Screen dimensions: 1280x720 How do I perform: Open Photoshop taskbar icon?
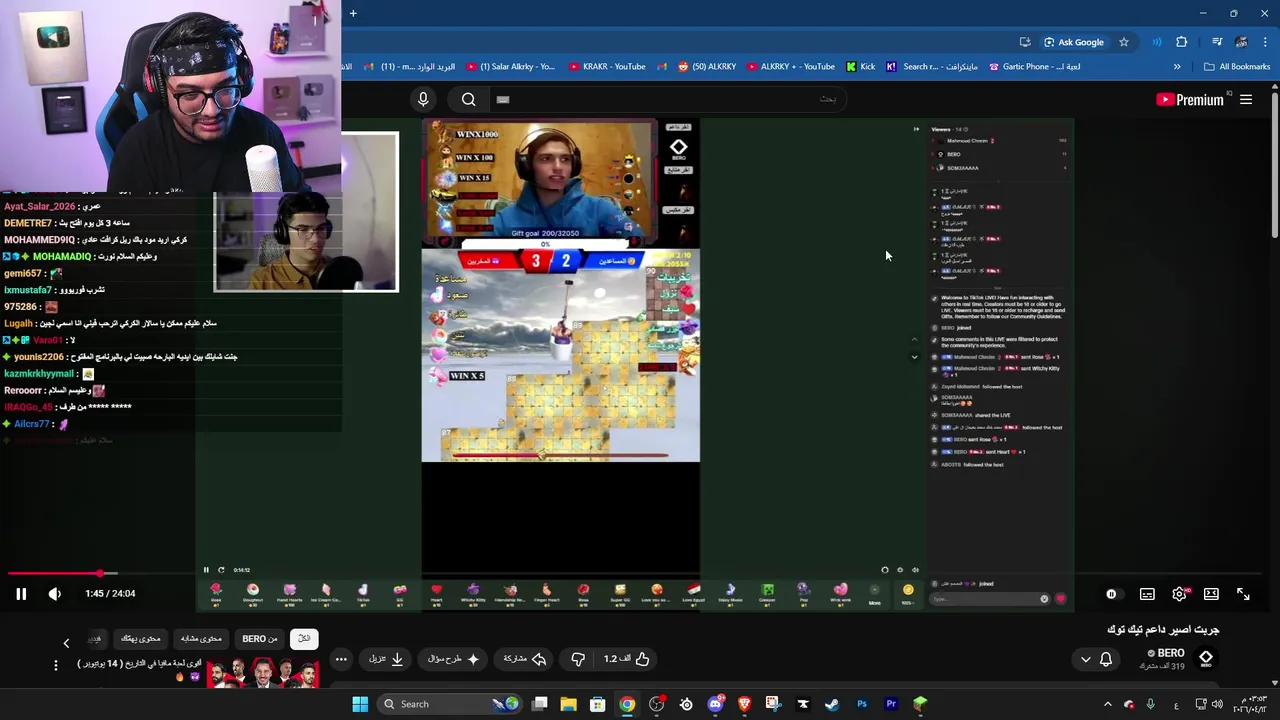click(862, 704)
